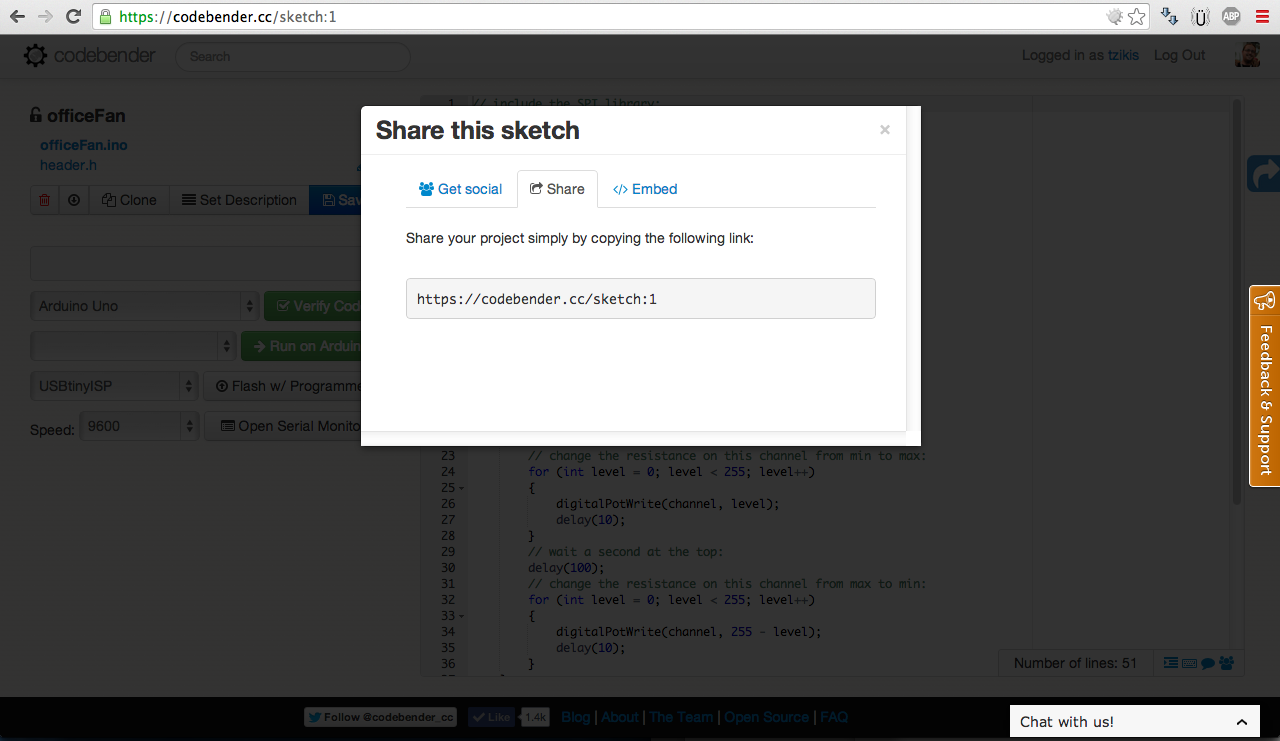The height and width of the screenshot is (741, 1280).
Task: Click the codebender search field
Action: point(293,56)
